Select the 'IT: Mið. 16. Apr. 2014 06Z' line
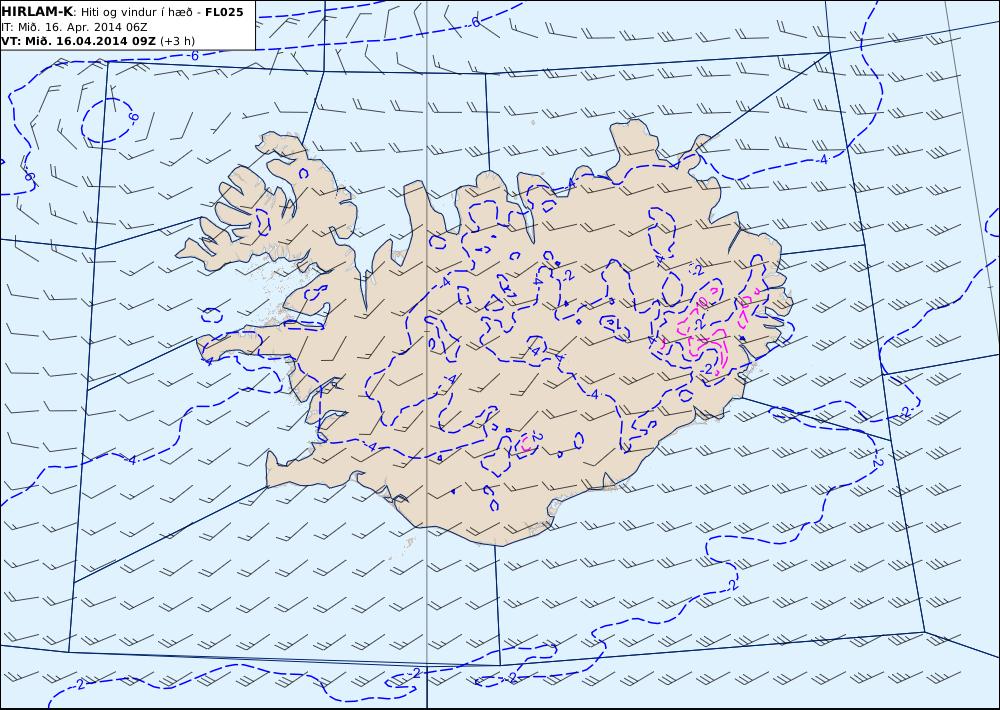Screen dimensions: 1000x710 [x=74, y=27]
